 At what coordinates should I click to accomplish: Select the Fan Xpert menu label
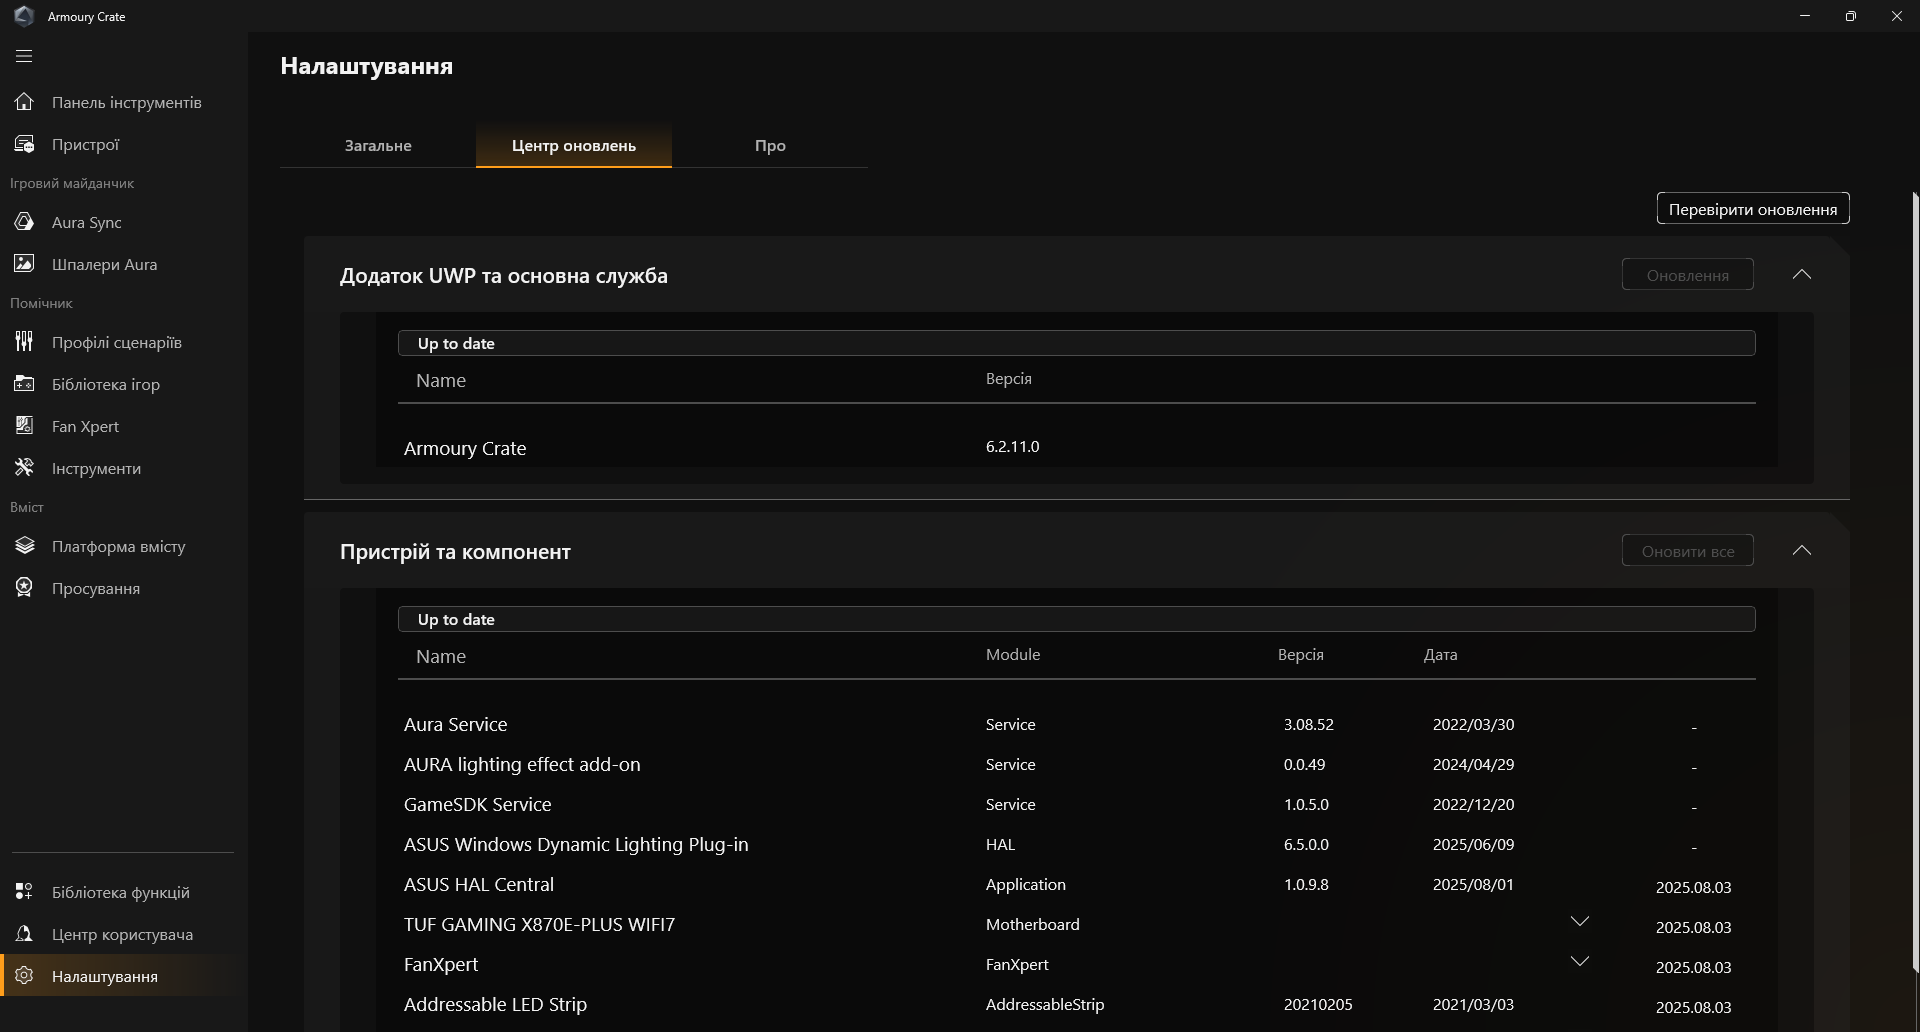tap(85, 426)
